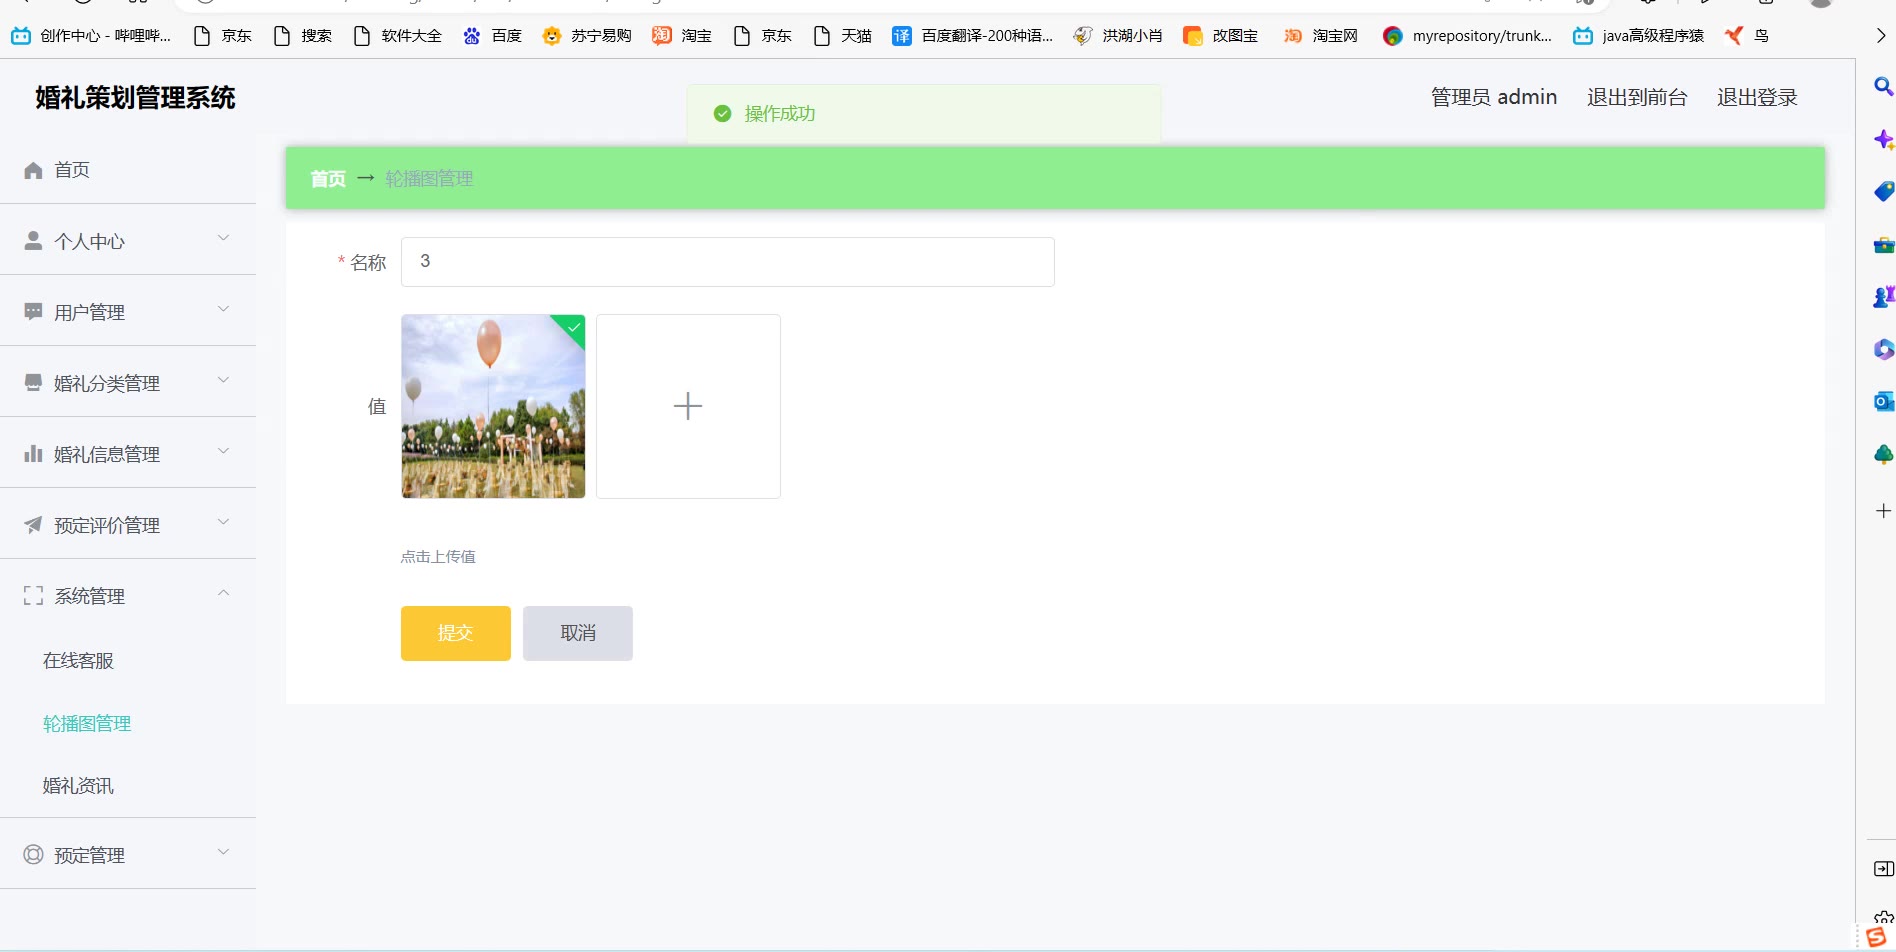Open the 改图宝 bookmark
The width and height of the screenshot is (1896, 952).
click(x=1221, y=36)
